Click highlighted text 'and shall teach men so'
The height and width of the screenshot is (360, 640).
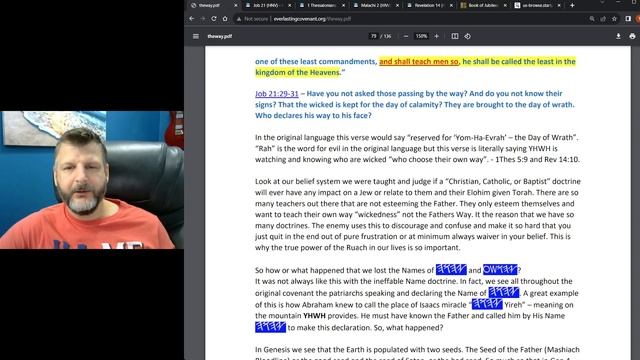[419, 62]
